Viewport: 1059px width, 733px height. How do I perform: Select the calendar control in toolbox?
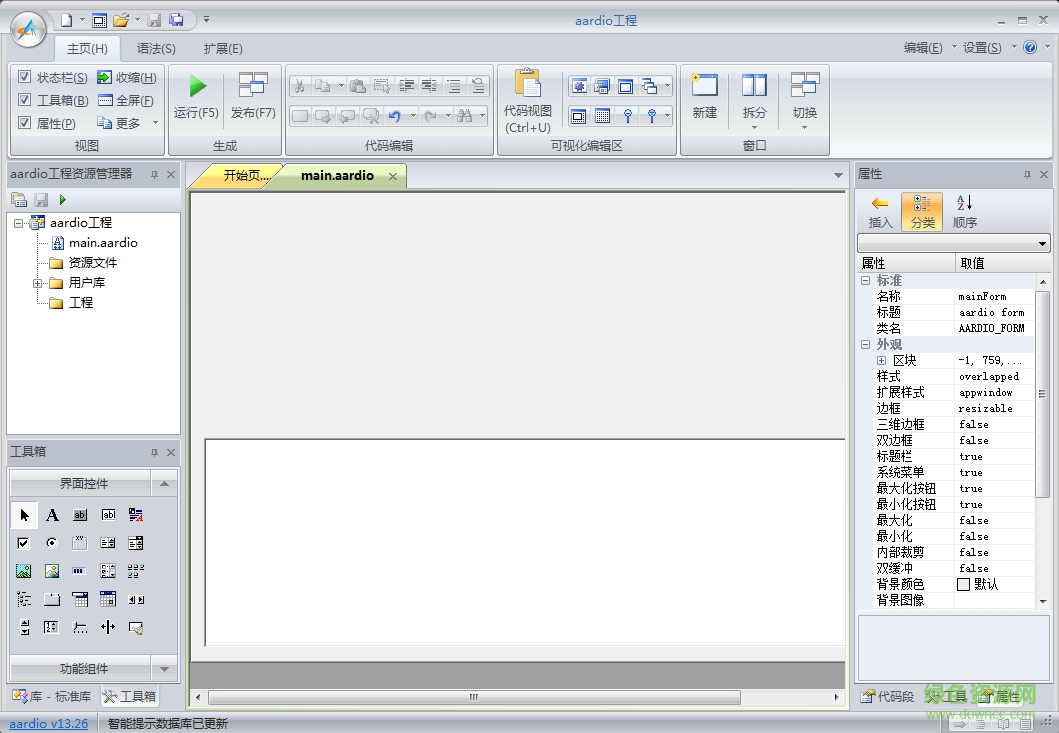click(108, 599)
